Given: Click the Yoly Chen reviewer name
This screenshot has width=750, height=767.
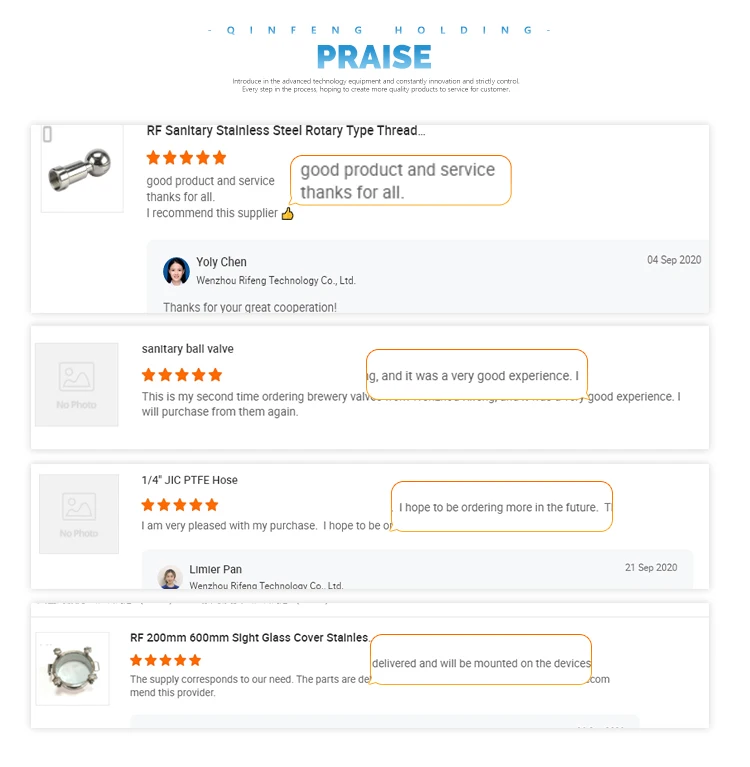Looking at the screenshot, I should [221, 262].
